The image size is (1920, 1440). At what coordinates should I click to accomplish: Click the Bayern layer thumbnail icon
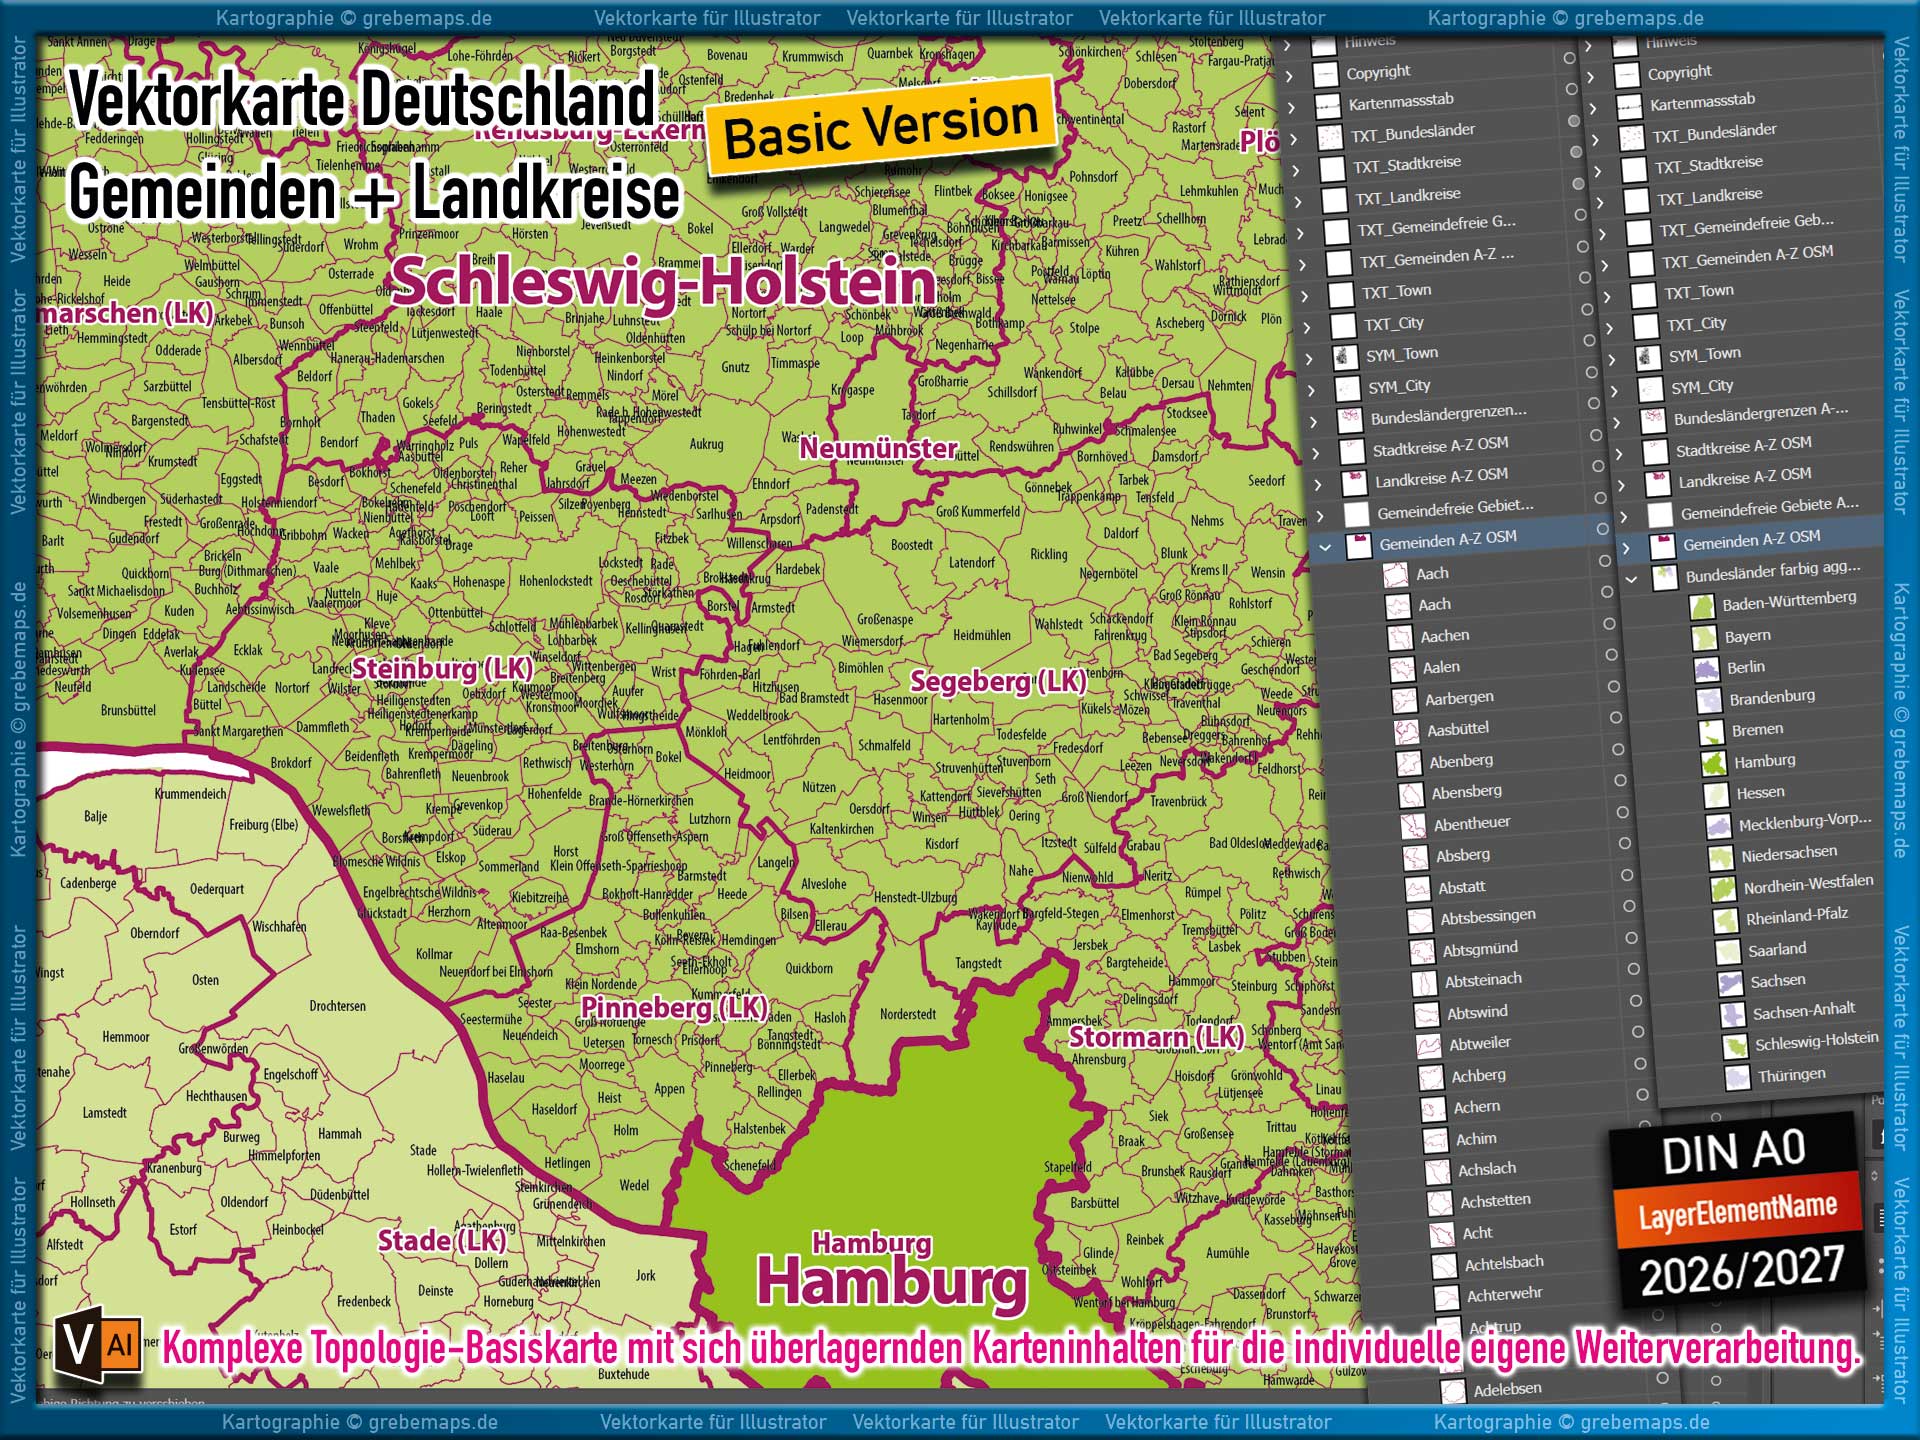[1704, 638]
